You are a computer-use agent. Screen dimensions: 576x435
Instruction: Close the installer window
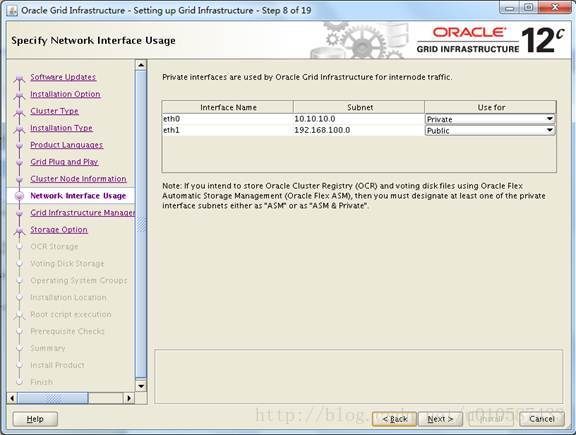(554, 8)
